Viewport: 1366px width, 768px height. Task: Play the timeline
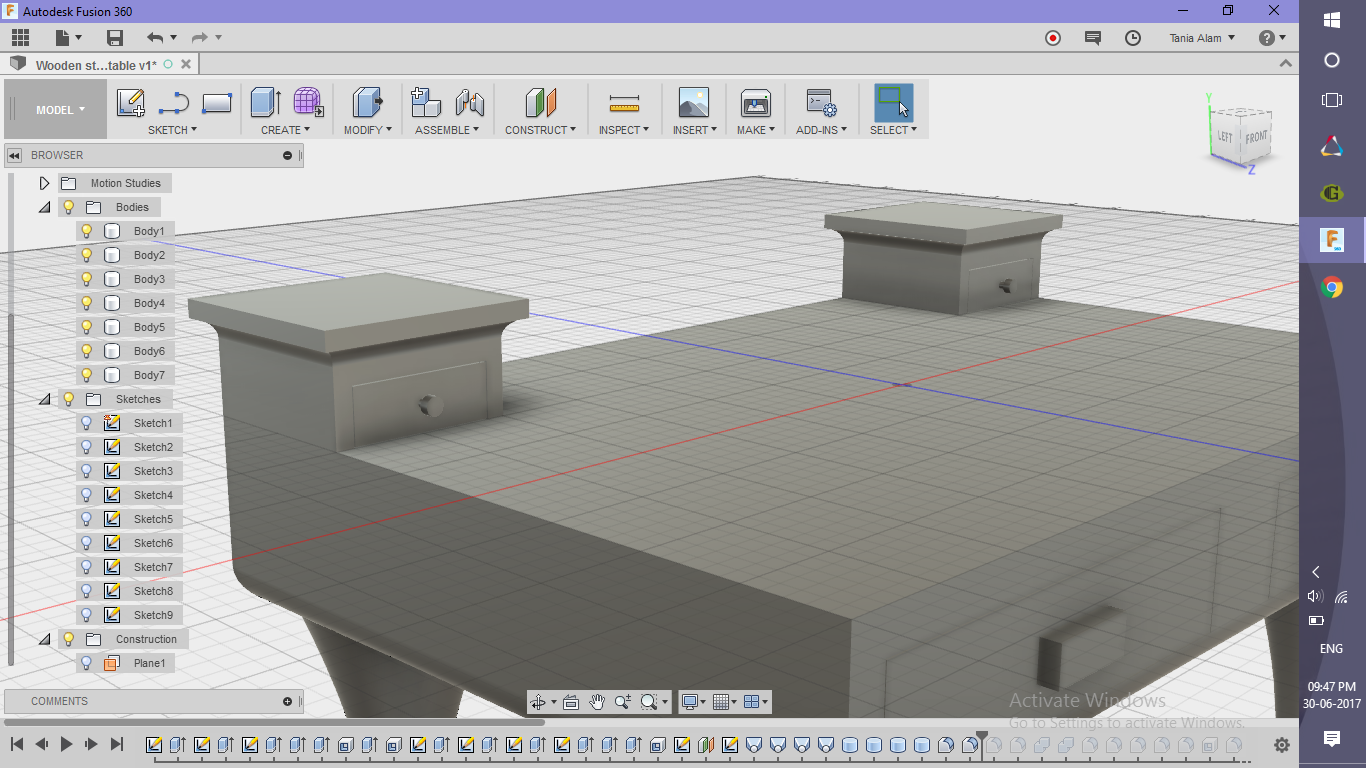[66, 744]
